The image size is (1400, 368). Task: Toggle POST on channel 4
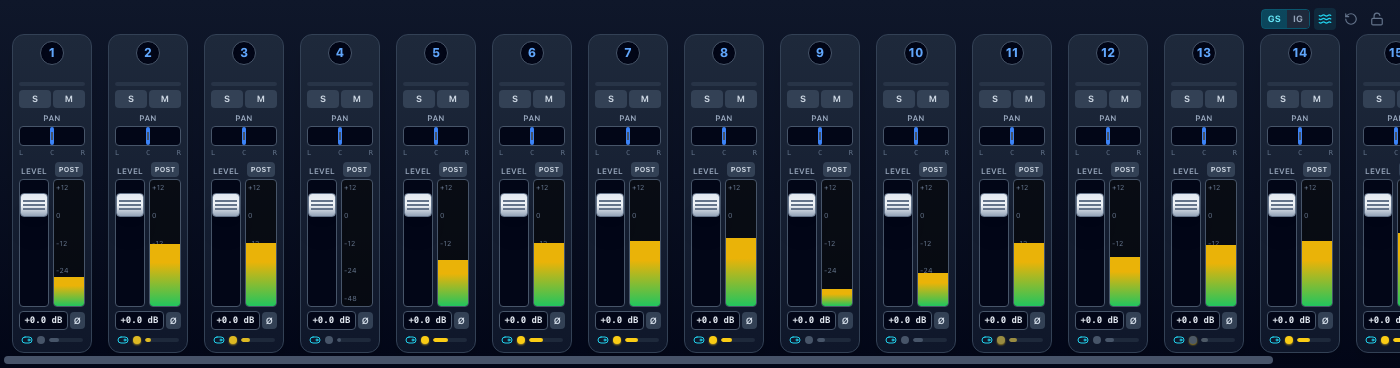point(357,170)
